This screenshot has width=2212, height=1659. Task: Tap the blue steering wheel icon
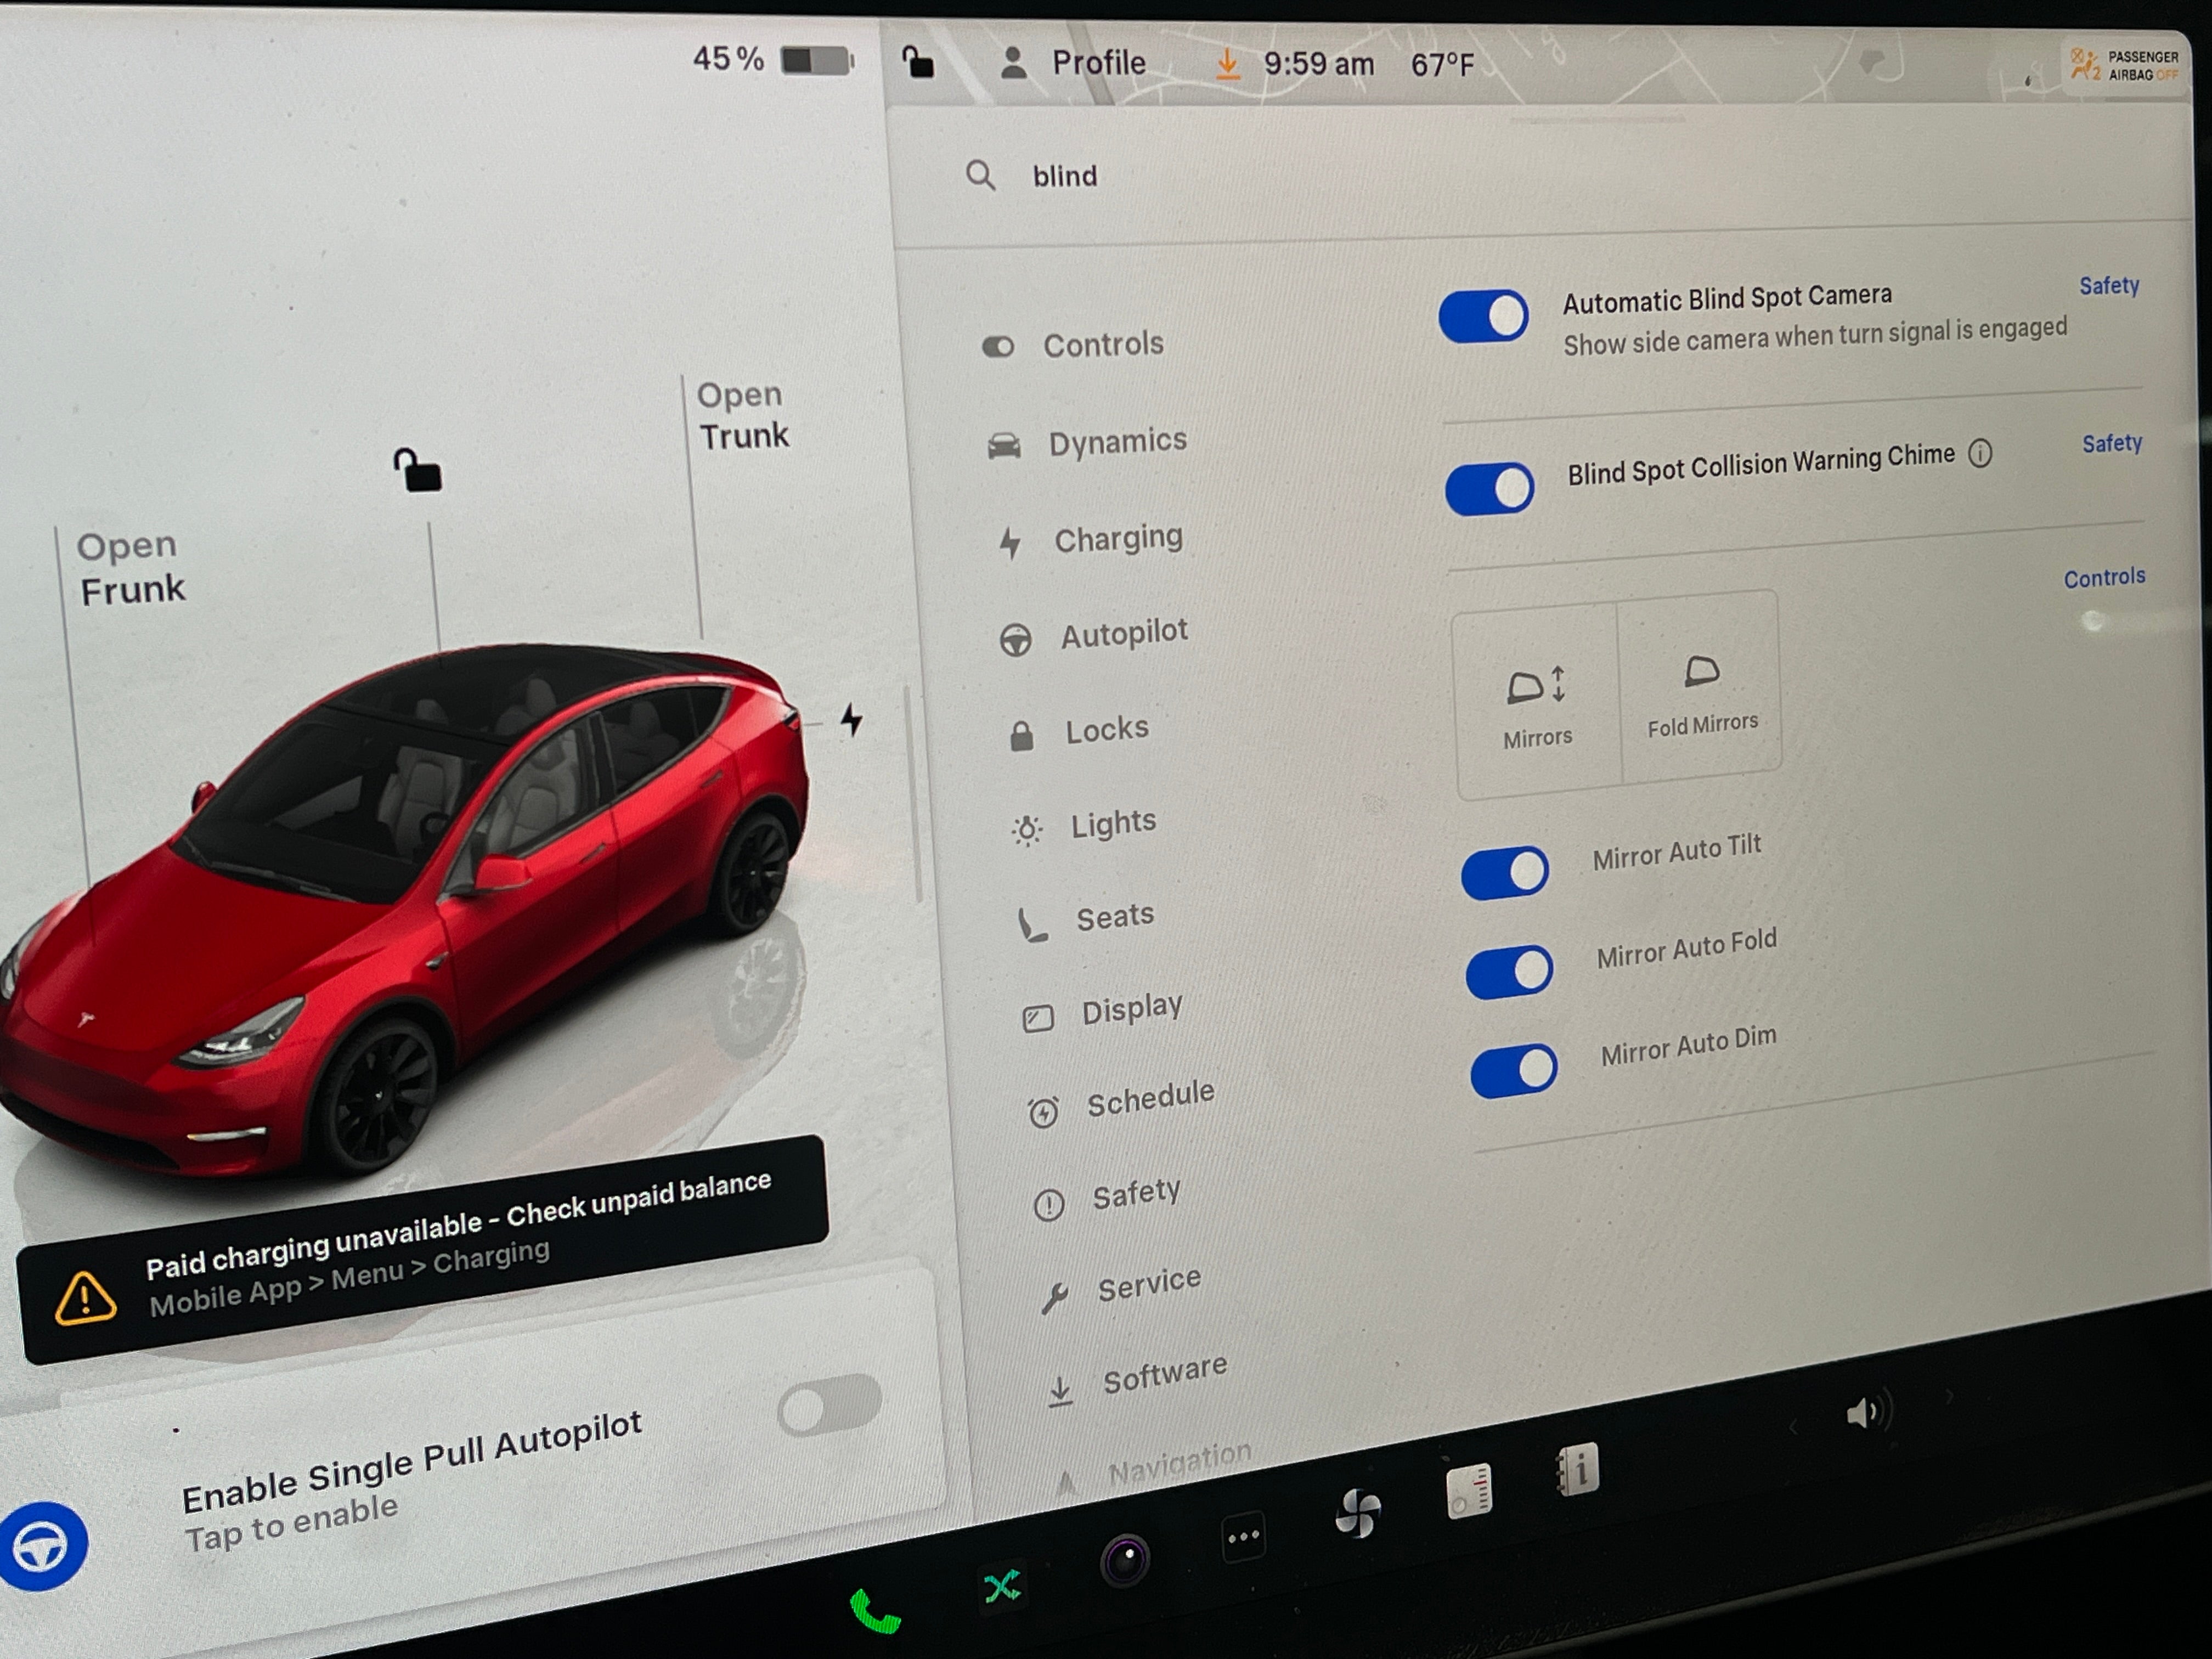click(x=41, y=1546)
